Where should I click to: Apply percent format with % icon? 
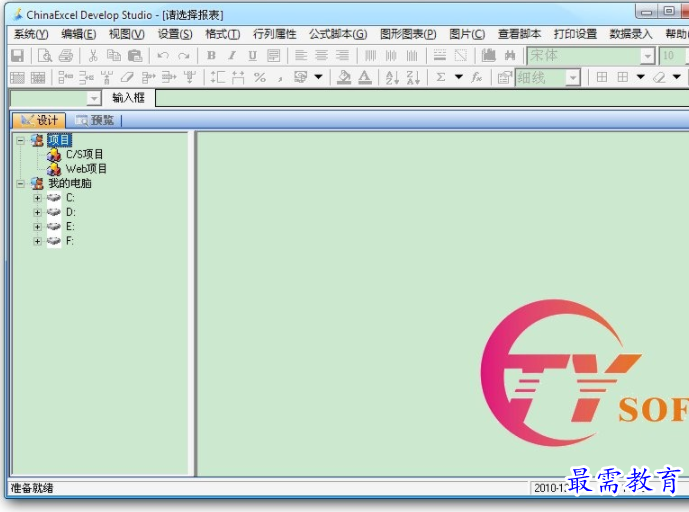[260, 78]
